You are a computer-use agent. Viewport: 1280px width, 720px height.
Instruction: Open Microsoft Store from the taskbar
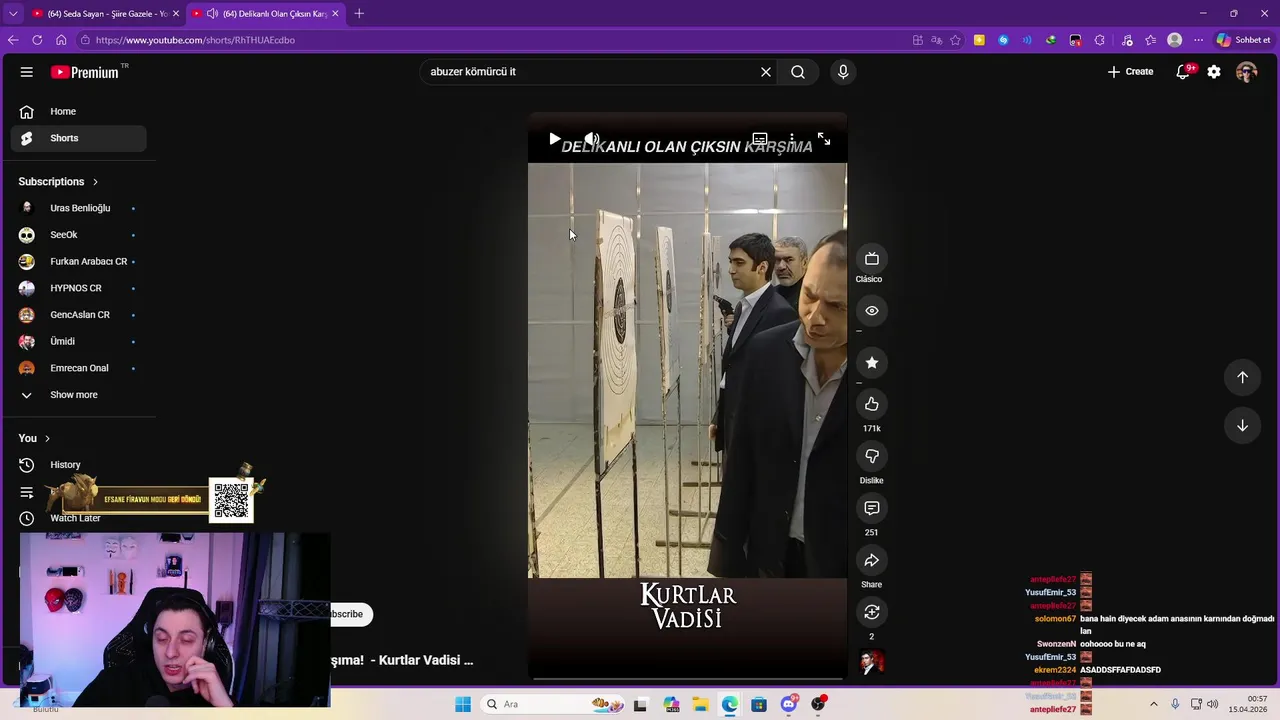pyautogui.click(x=759, y=704)
